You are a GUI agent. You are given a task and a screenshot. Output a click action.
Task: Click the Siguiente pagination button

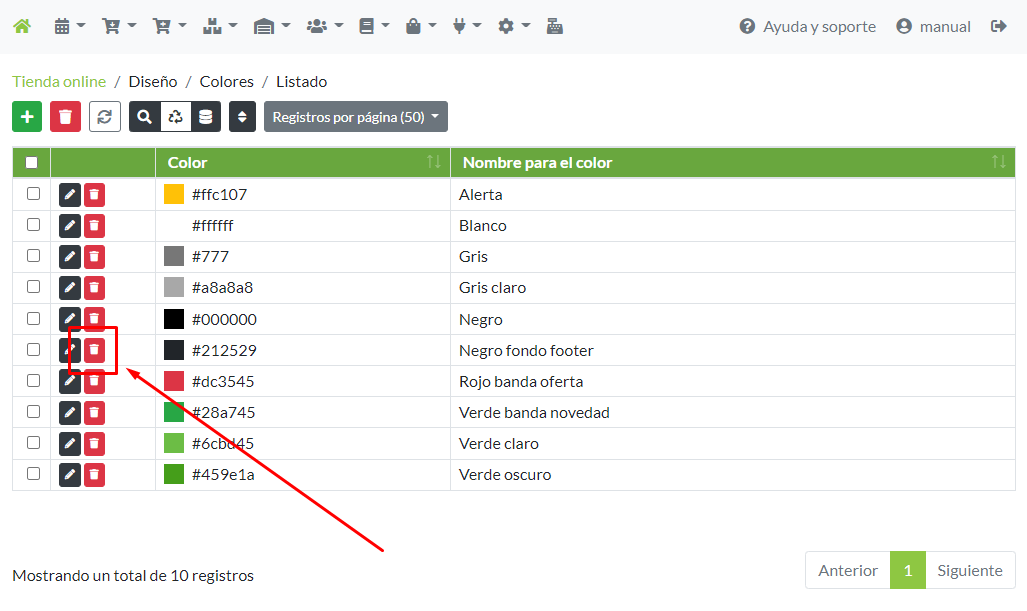point(969,570)
